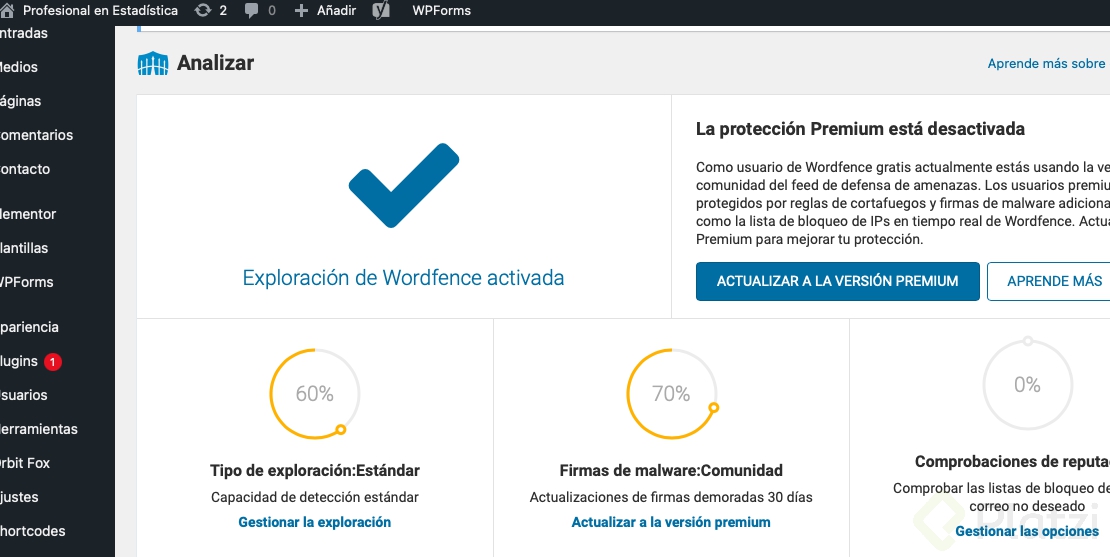Image resolution: width=1110 pixels, height=557 pixels.
Task: Follow the Aprende más sobre link
Action: point(1047,64)
